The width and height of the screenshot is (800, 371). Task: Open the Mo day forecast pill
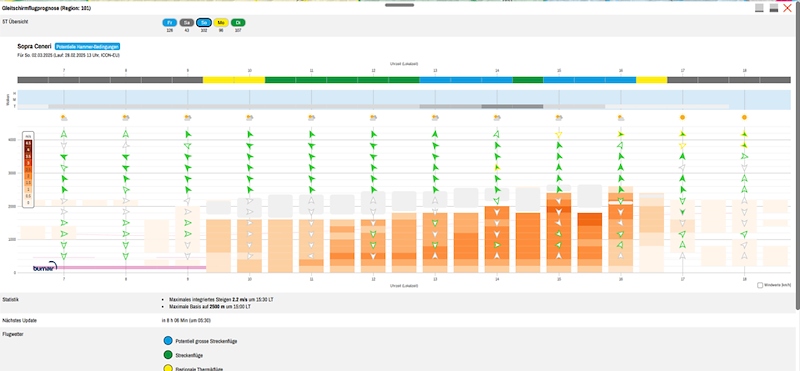pyautogui.click(x=221, y=22)
